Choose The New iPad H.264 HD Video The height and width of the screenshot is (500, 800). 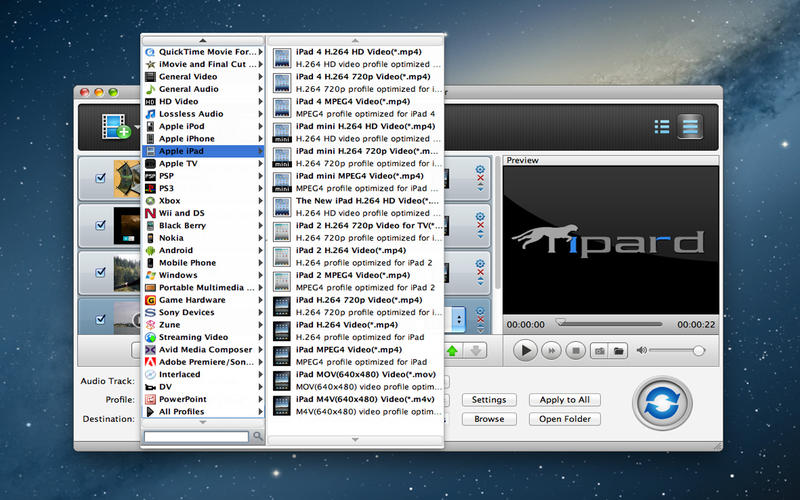(356, 207)
